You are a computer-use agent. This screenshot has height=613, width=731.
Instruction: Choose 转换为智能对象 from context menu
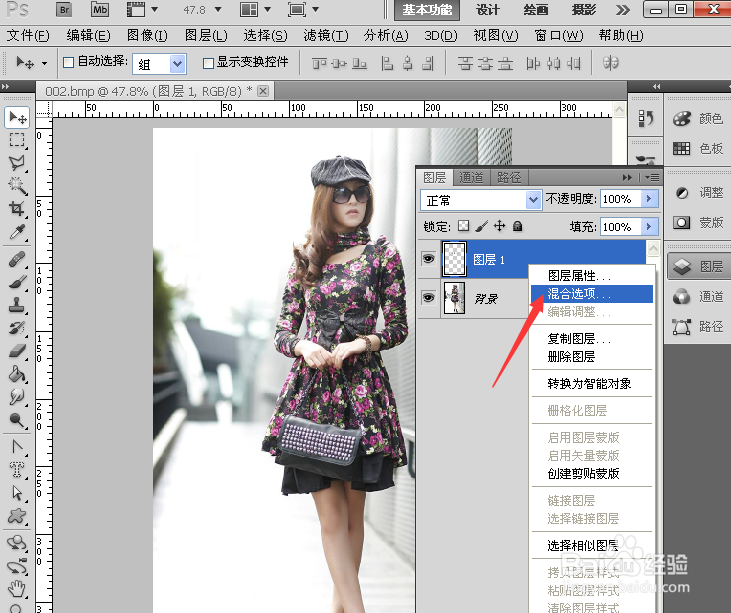592,384
